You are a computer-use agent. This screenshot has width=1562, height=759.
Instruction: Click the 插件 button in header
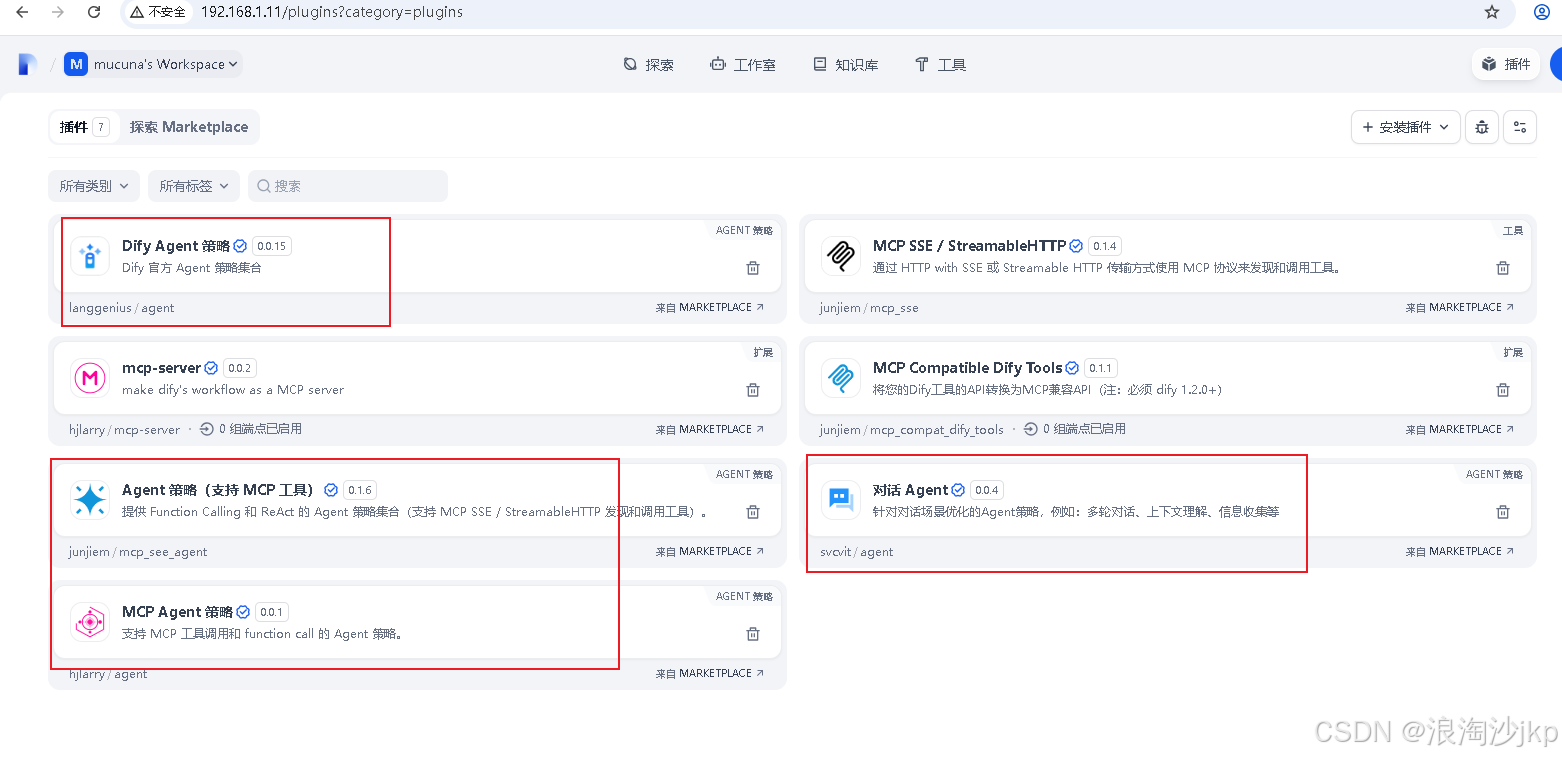coord(1506,64)
